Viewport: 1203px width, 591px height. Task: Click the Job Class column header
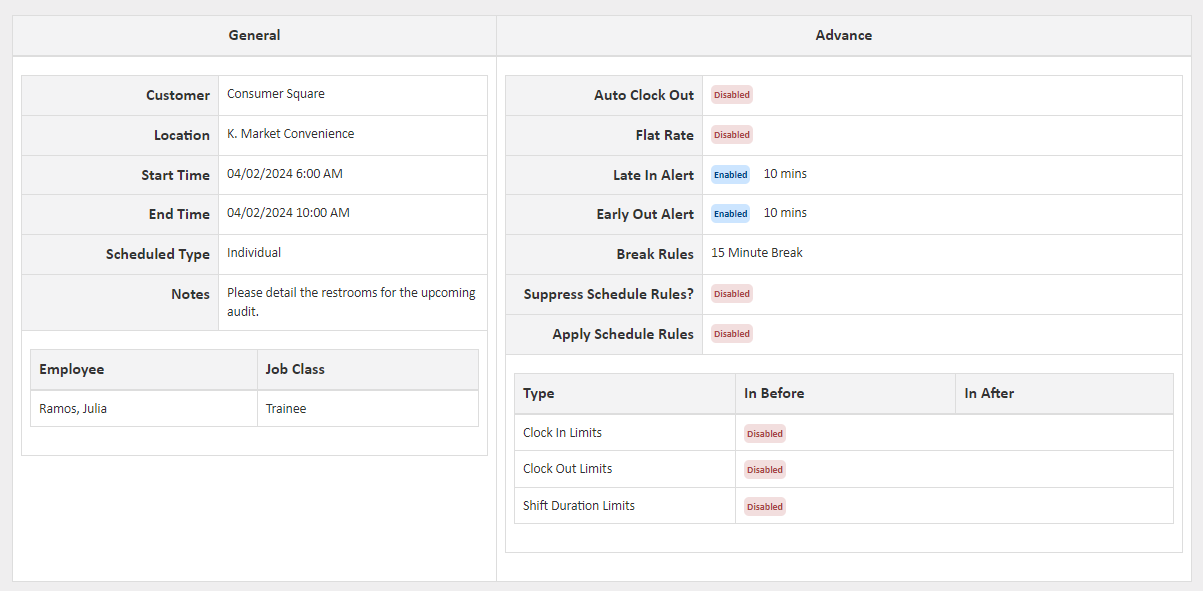(295, 369)
